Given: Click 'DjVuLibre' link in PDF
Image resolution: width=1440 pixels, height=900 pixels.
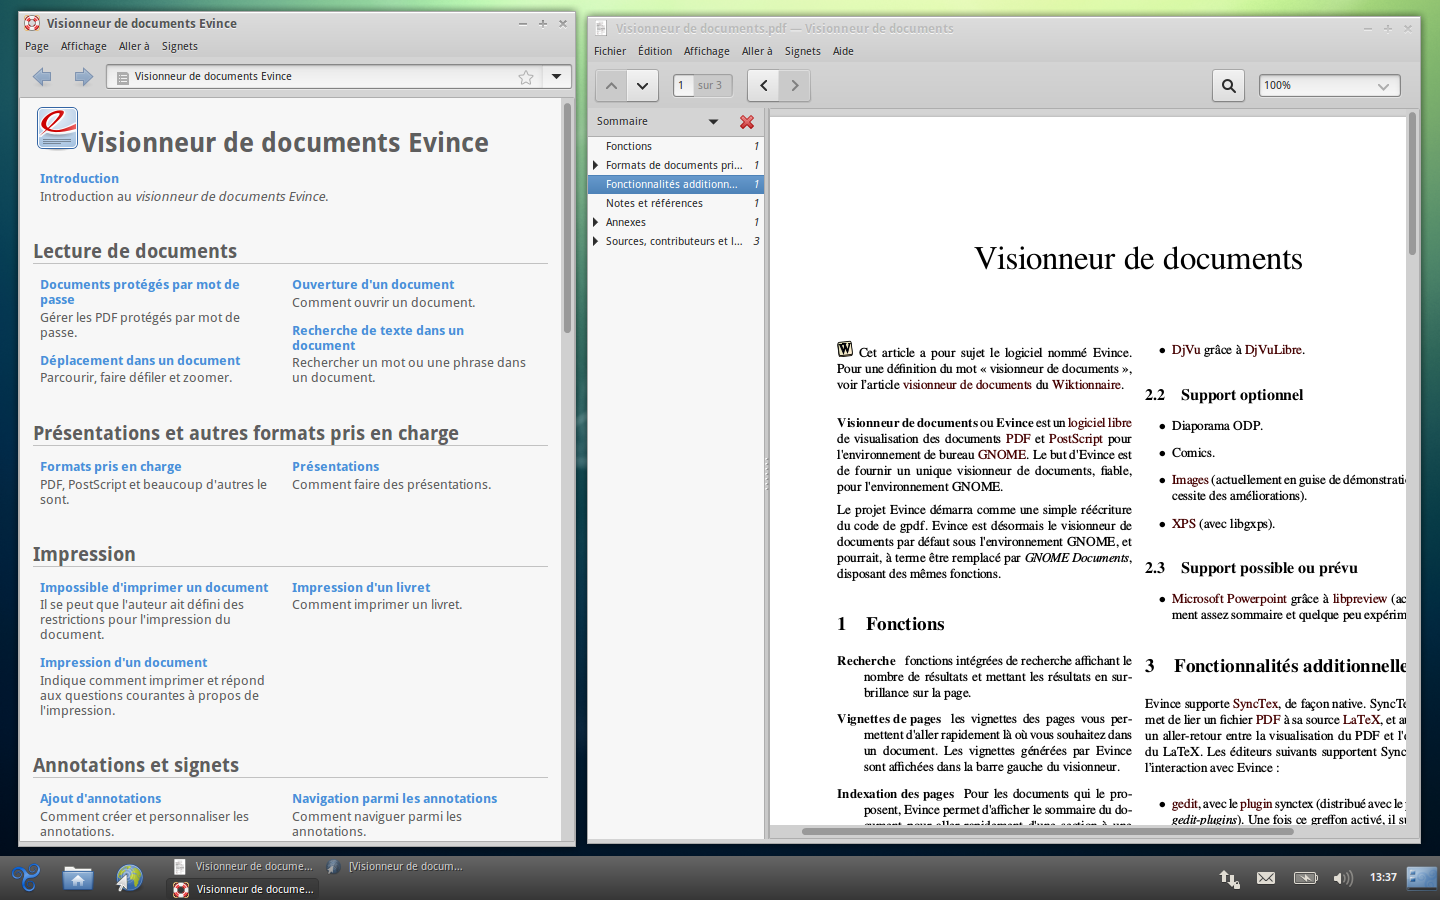Looking at the screenshot, I should pyautogui.click(x=1273, y=350).
